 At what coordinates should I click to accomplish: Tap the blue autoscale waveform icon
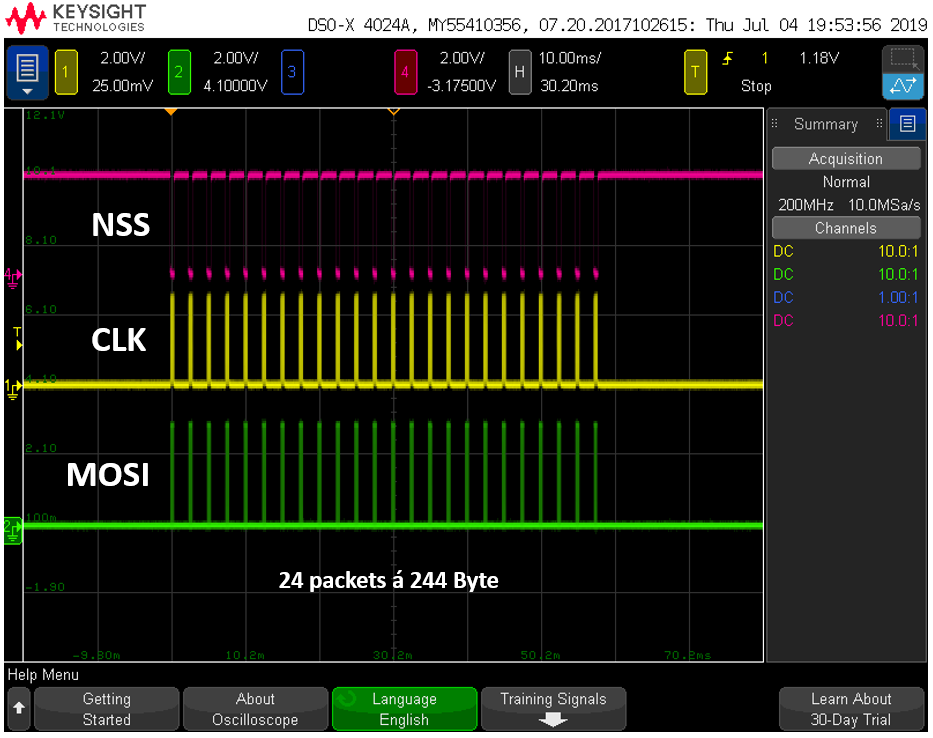pyautogui.click(x=903, y=86)
